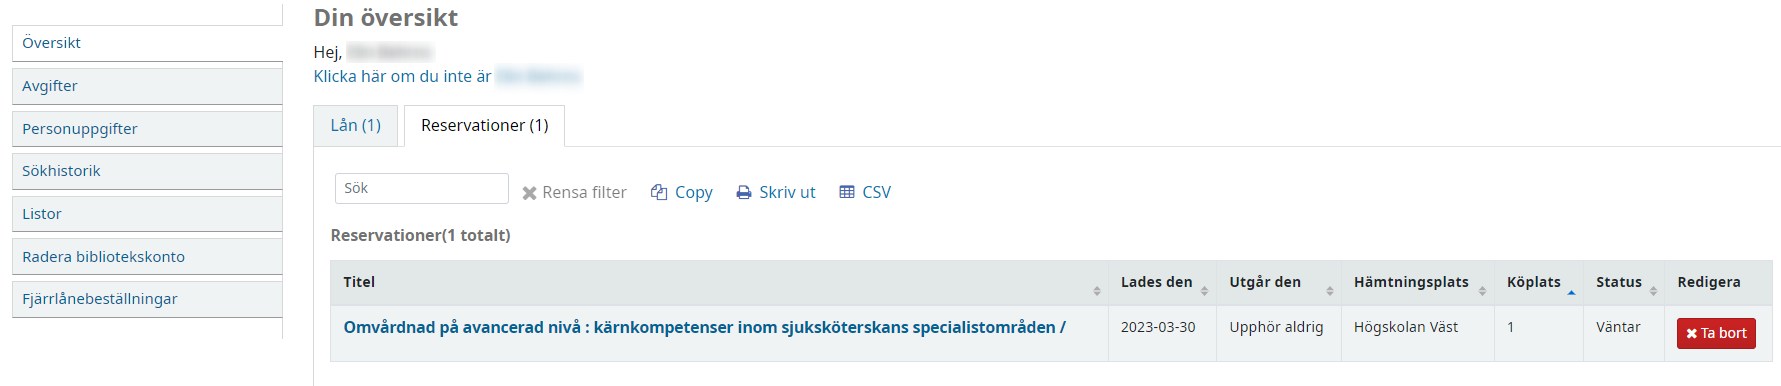This screenshot has height=386, width=1781.
Task: Click the printer icon for Skriv ut
Action: (x=744, y=192)
